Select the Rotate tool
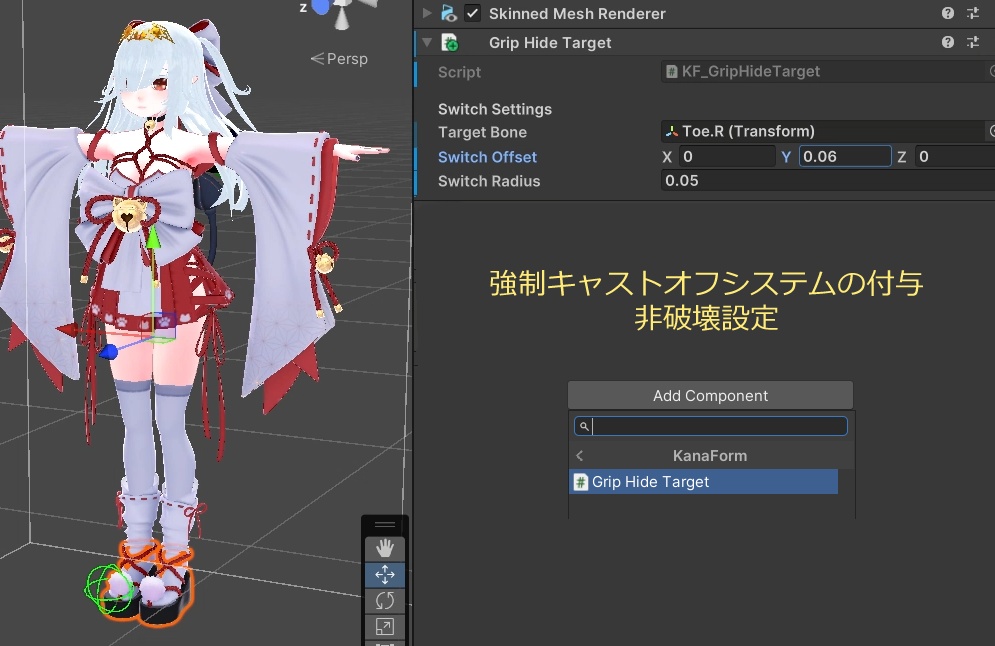The image size is (995, 646). click(x=385, y=600)
